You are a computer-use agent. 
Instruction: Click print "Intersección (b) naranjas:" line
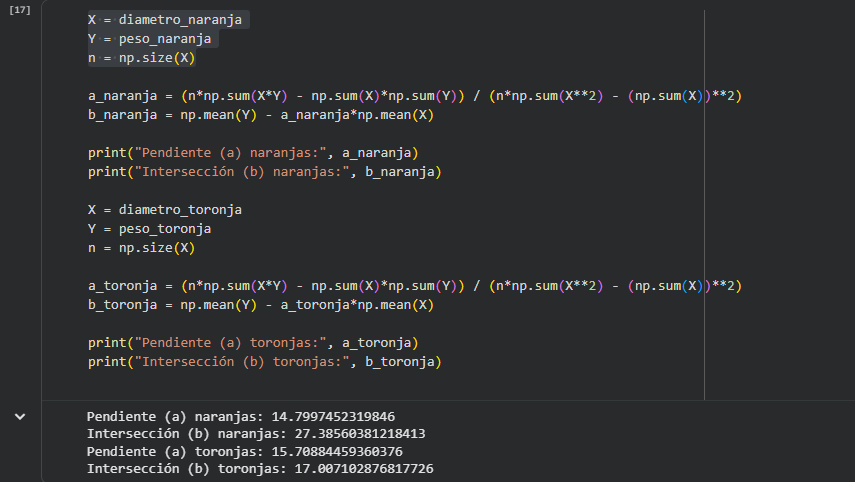tap(264, 172)
